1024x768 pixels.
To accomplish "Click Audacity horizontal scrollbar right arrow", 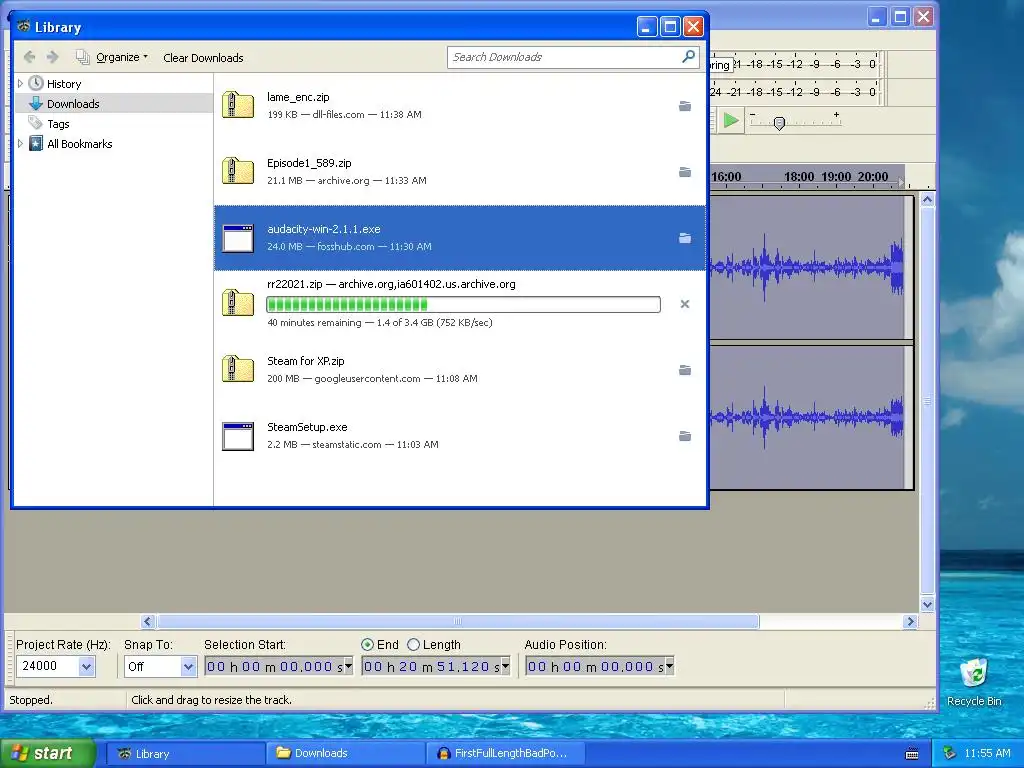I will 910,622.
